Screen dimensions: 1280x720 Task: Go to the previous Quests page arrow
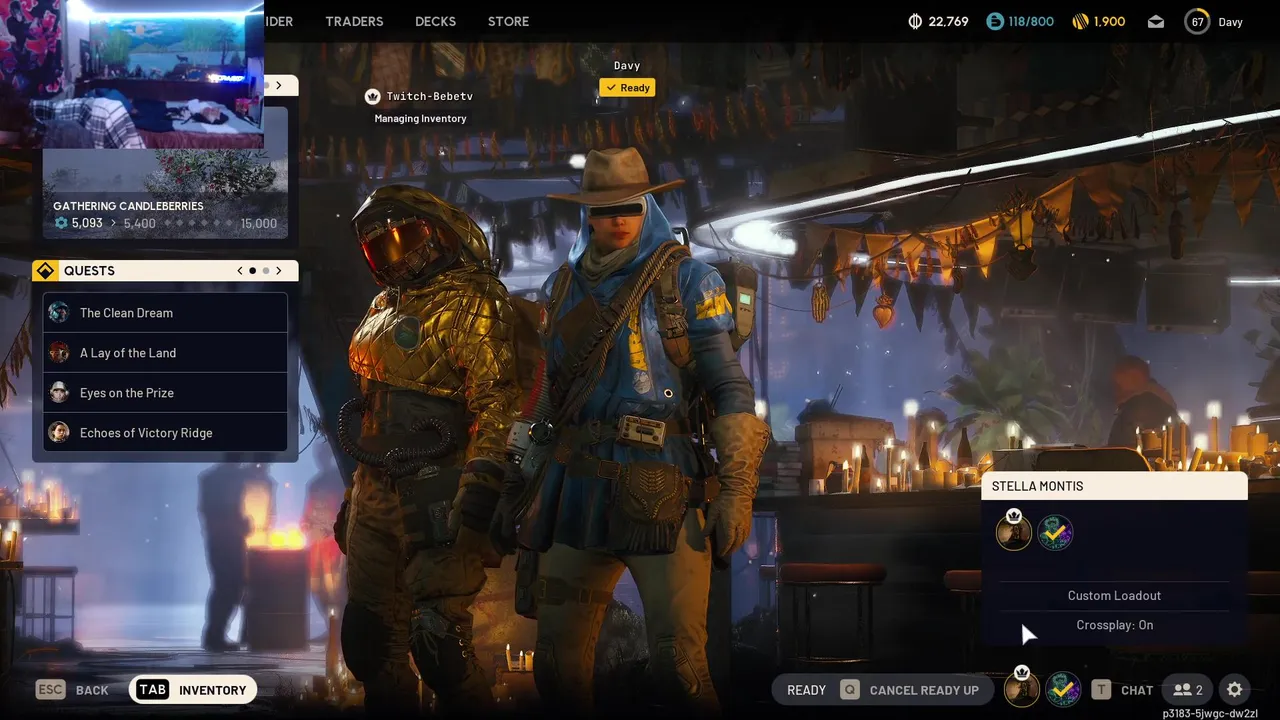(x=239, y=271)
